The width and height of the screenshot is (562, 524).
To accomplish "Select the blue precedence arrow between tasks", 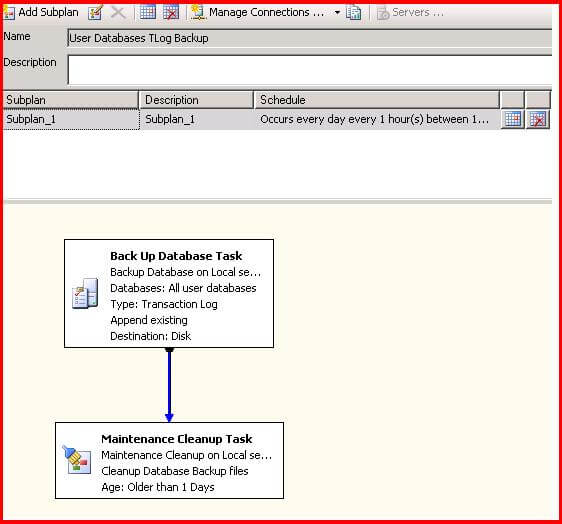I will pos(169,385).
